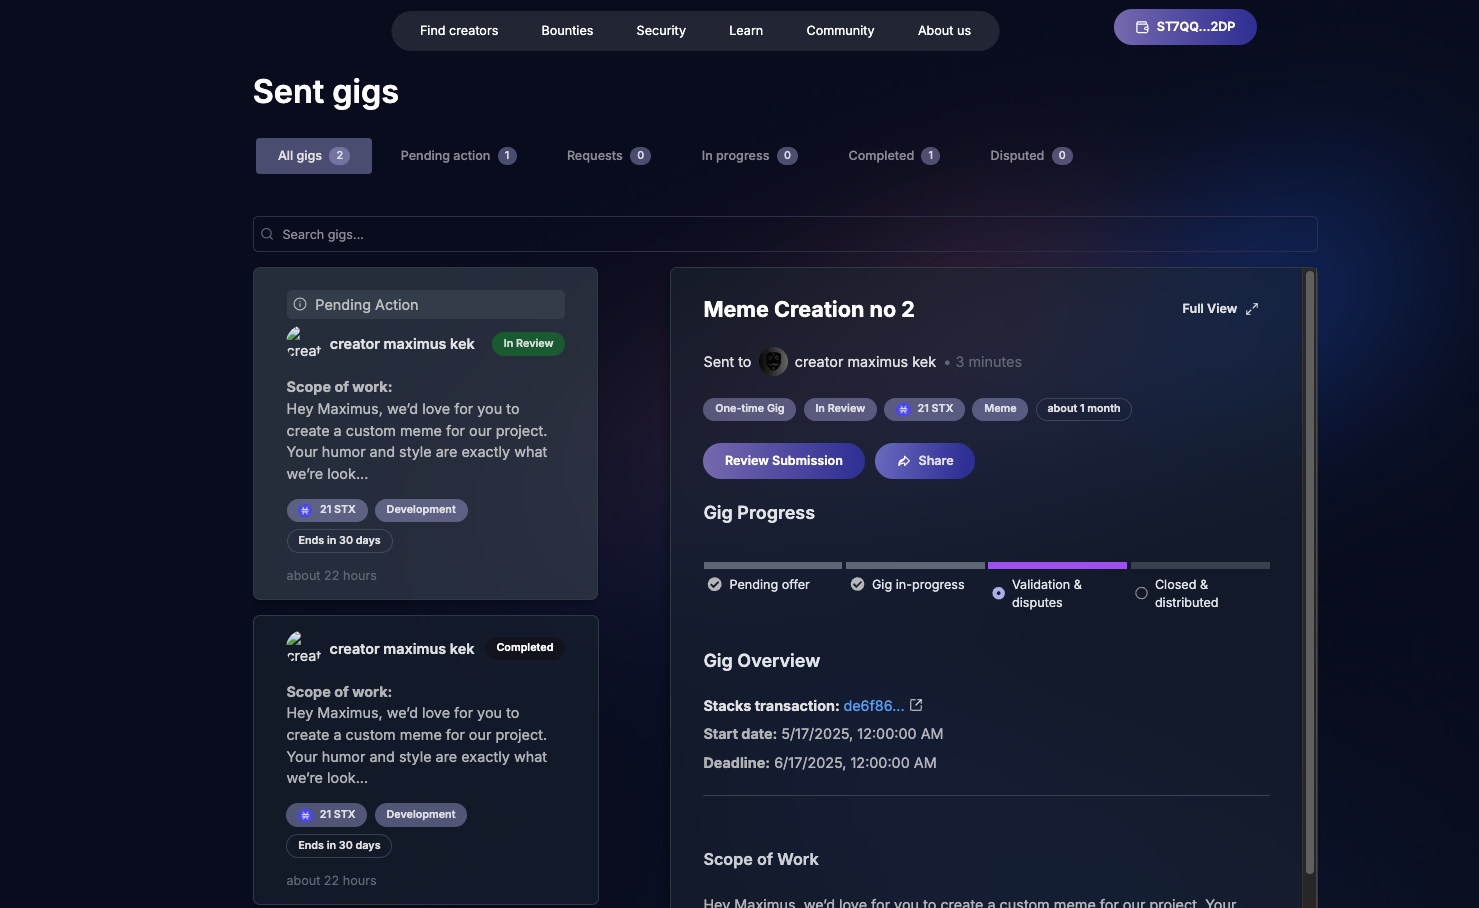This screenshot has width=1479, height=908.
Task: Click the STX token icon in details tags
Action: coord(903,409)
